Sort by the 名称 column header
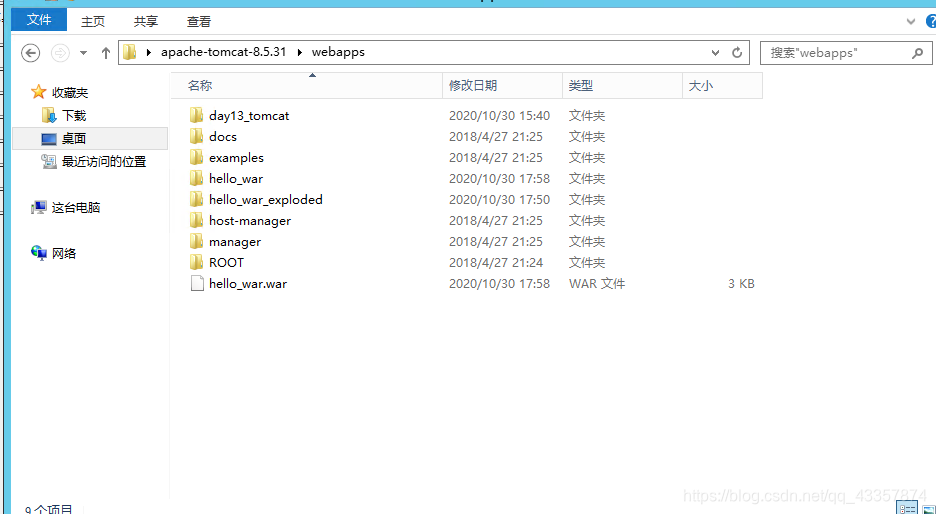The width and height of the screenshot is (936, 514). tap(306, 86)
